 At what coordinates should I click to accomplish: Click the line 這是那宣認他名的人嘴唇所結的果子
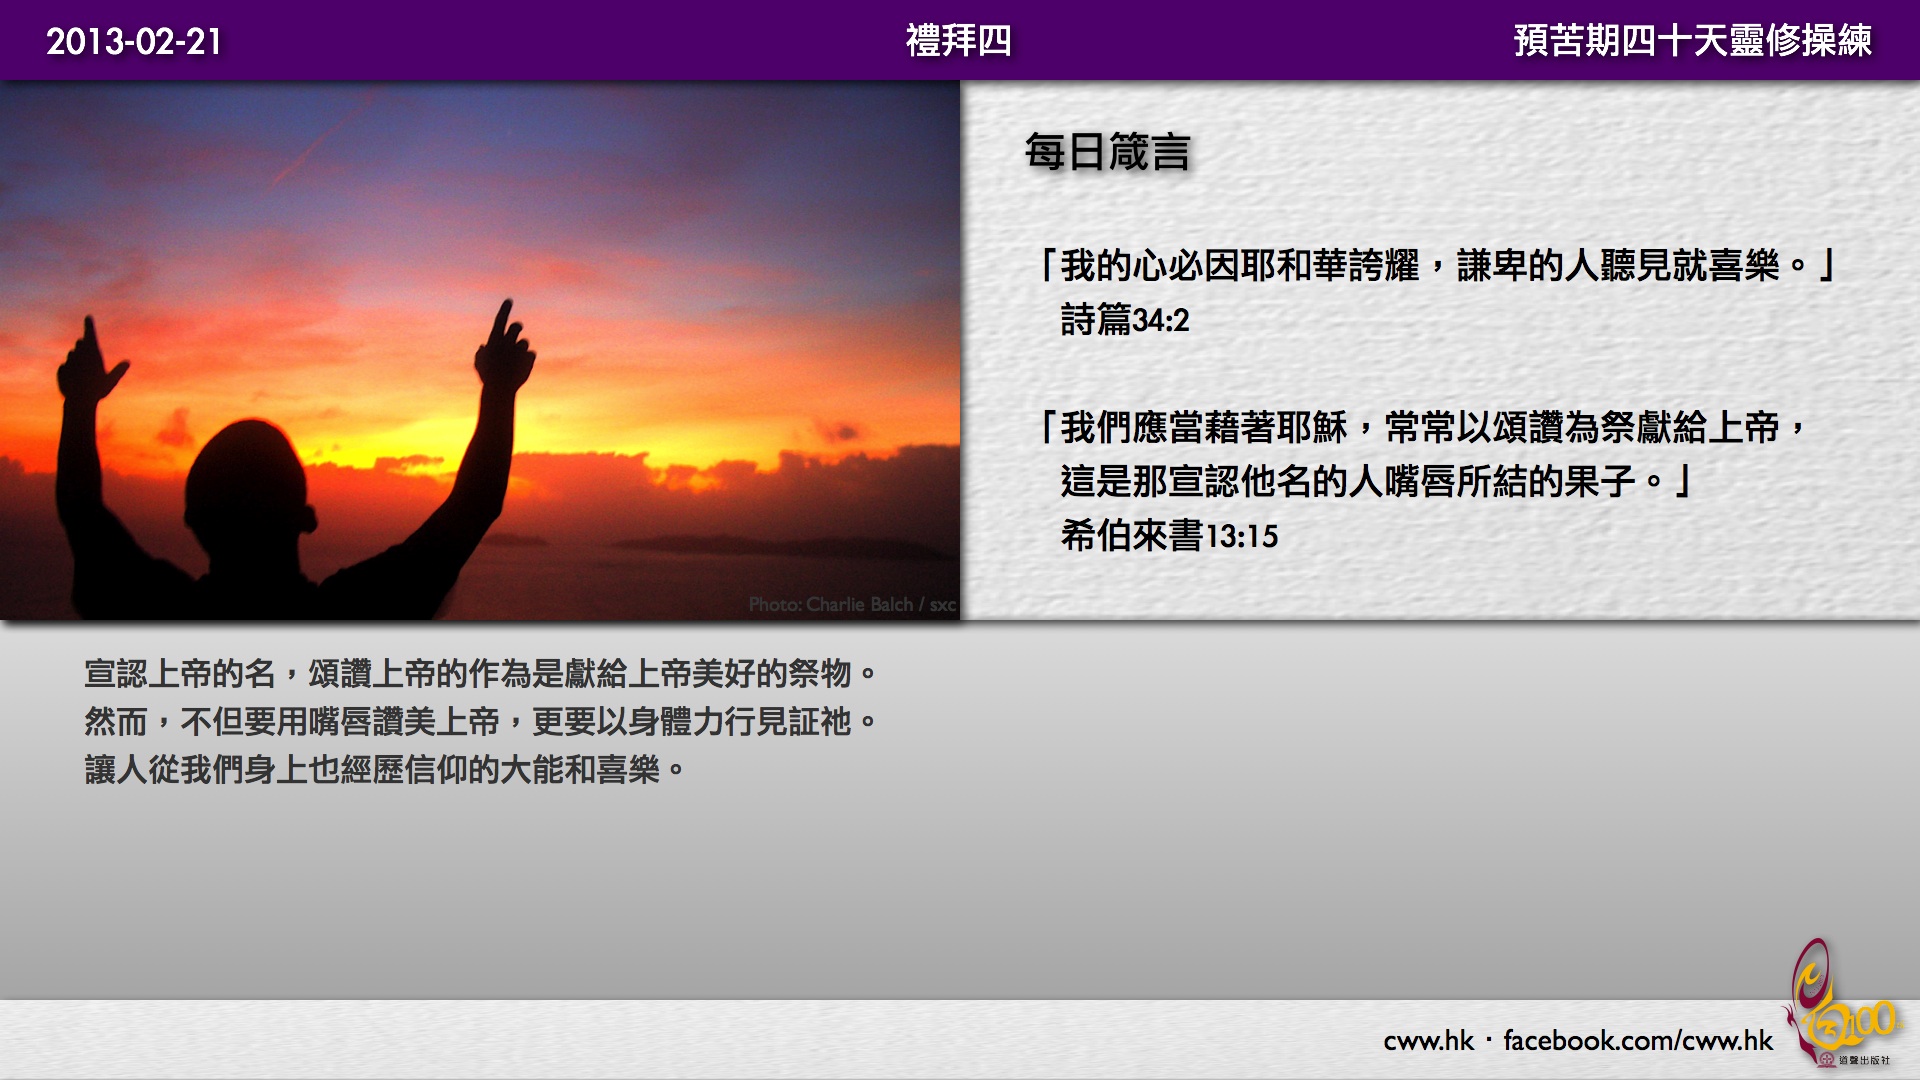(1374, 482)
